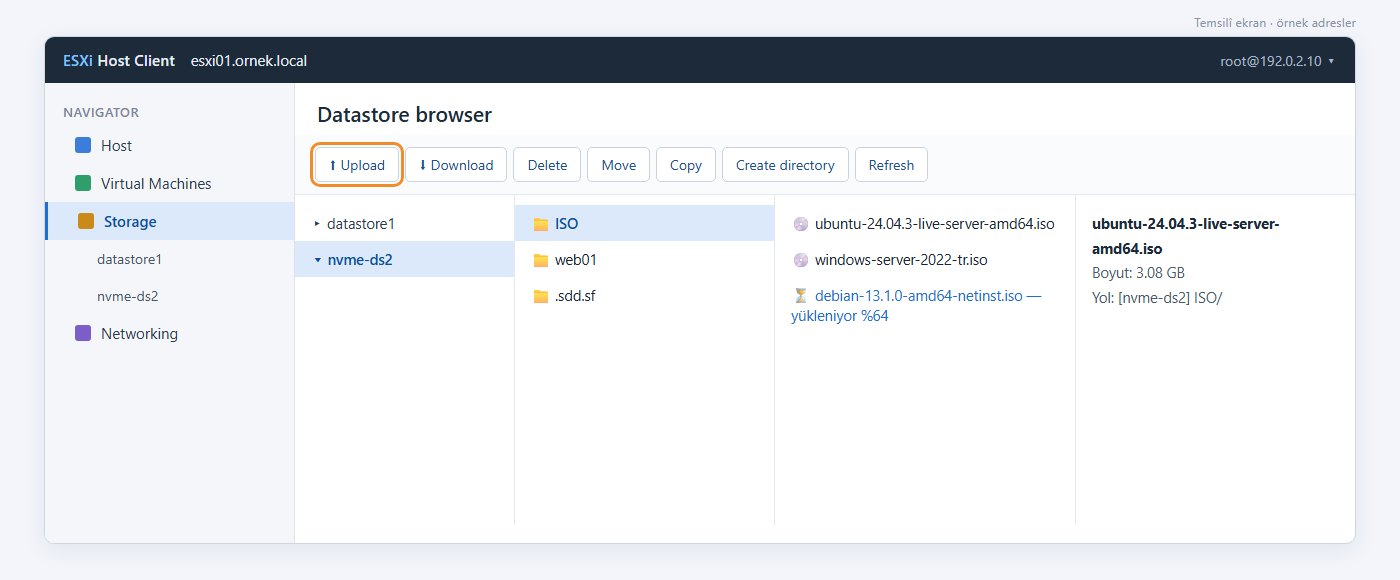This screenshot has height=580, width=1400.
Task: Open Virtual Machines in the navigator
Action: coord(170,184)
